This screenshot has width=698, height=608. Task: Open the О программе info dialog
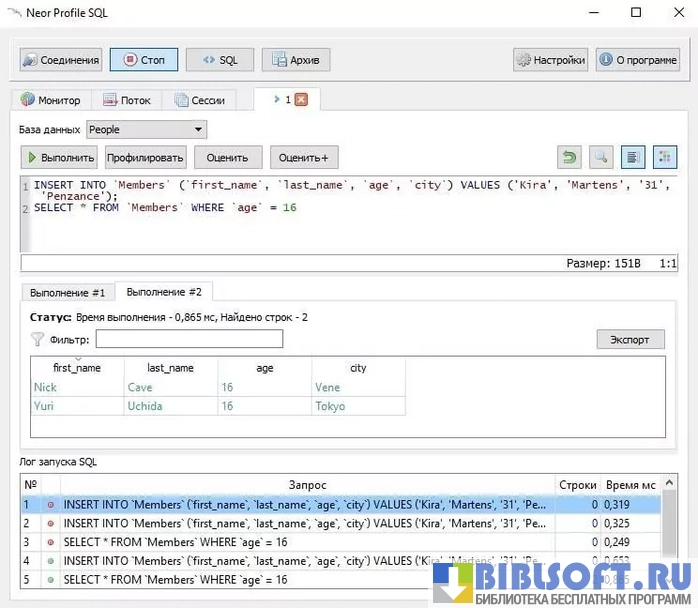point(638,60)
